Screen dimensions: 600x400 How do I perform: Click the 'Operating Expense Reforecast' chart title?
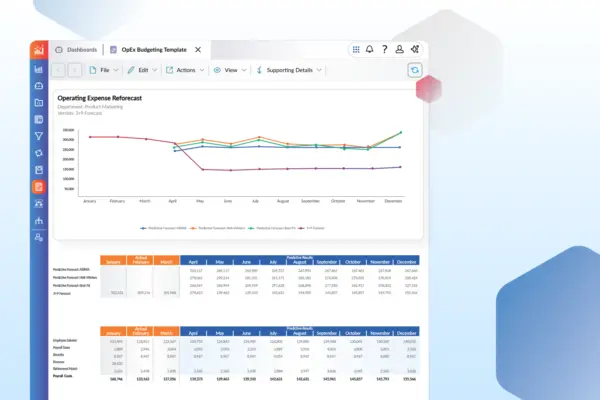click(x=99, y=98)
